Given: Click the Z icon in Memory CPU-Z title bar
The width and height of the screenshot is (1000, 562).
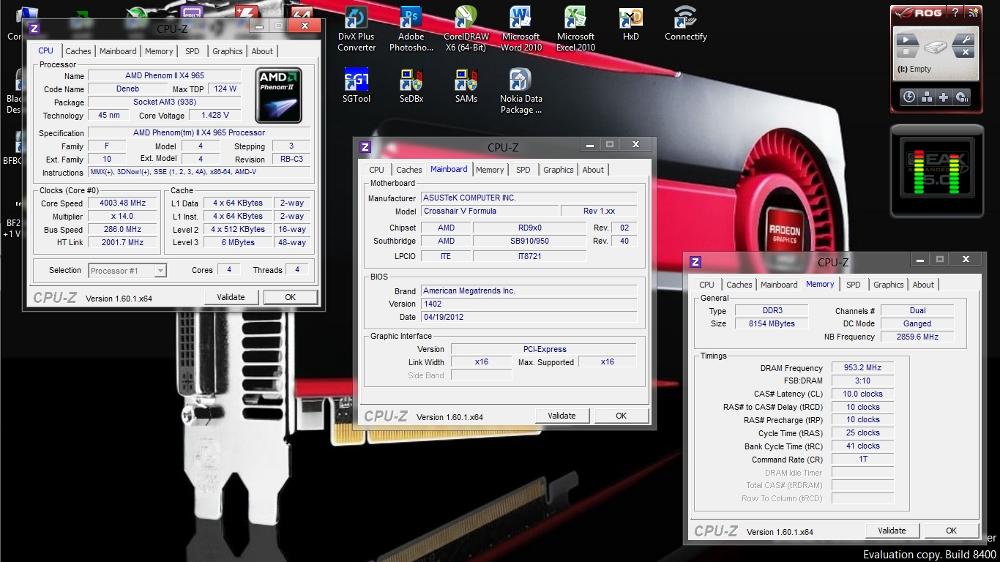Looking at the screenshot, I should pyautogui.click(x=695, y=262).
